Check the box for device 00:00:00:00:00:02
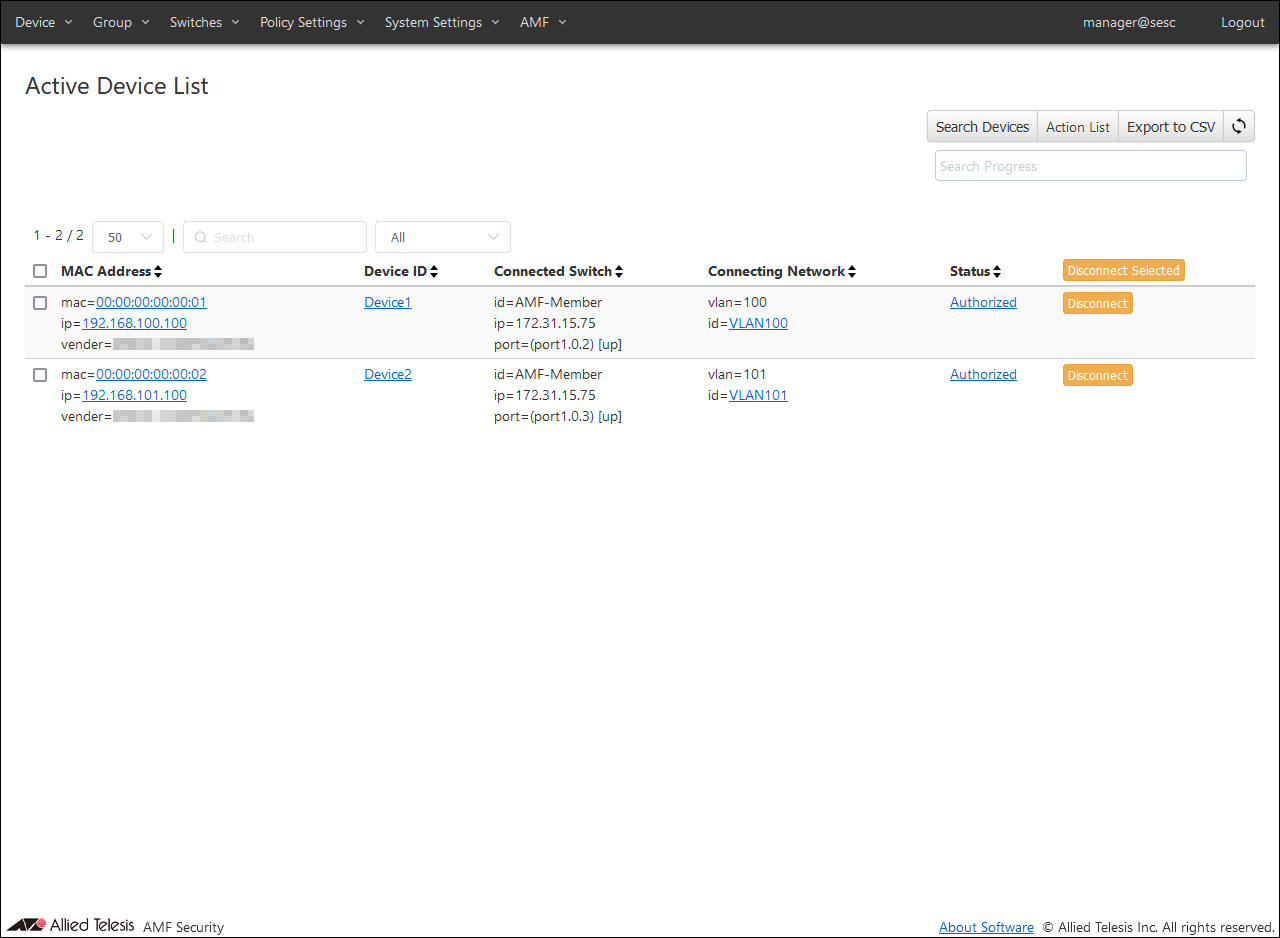This screenshot has width=1280, height=938. click(x=40, y=375)
